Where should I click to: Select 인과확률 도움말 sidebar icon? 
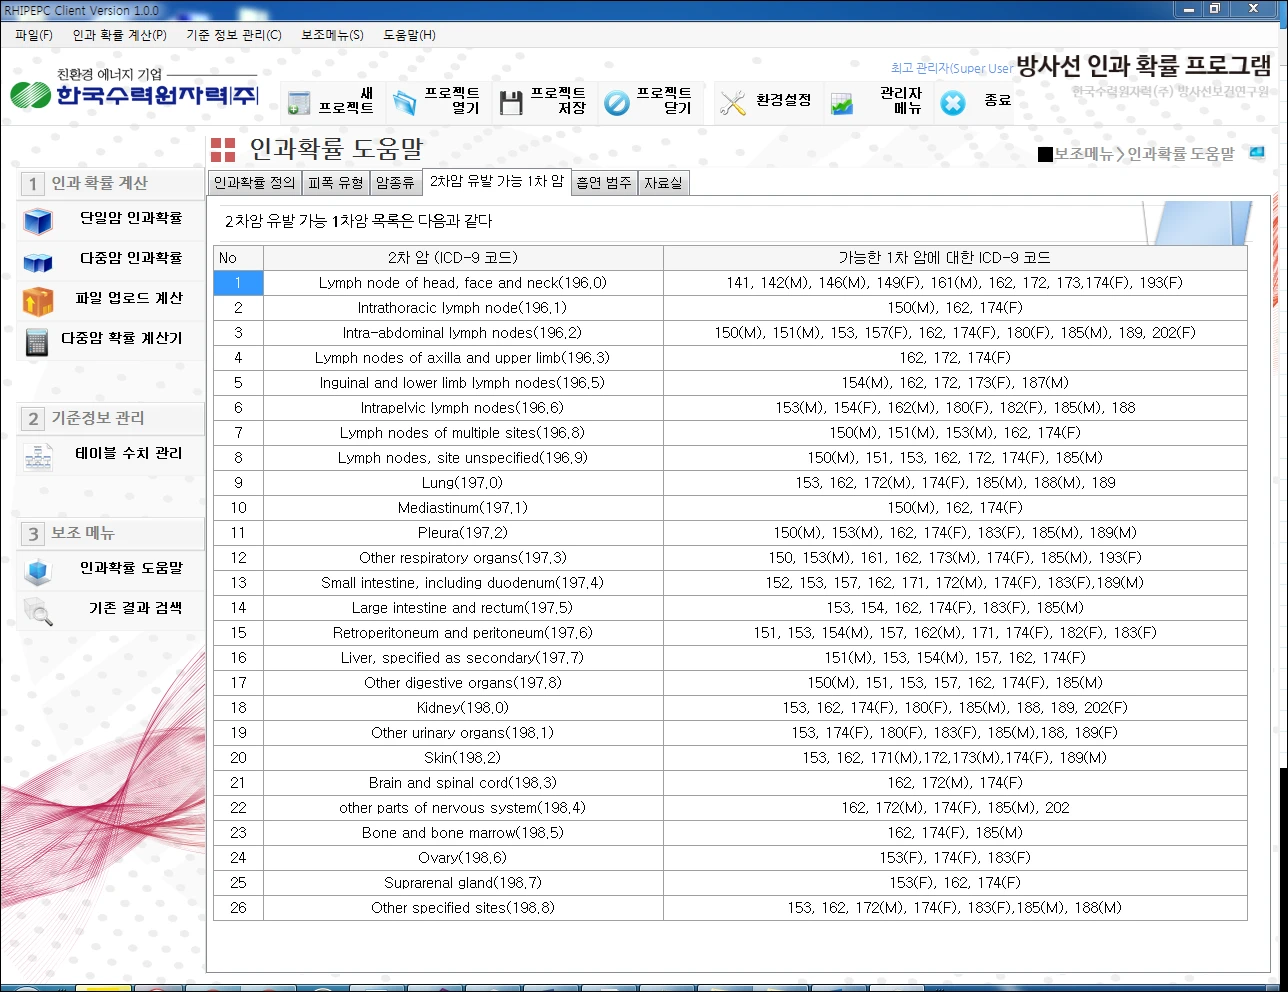coord(38,571)
